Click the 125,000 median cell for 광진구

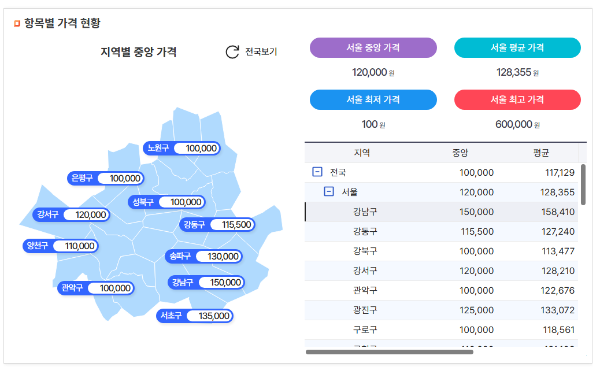point(476,310)
